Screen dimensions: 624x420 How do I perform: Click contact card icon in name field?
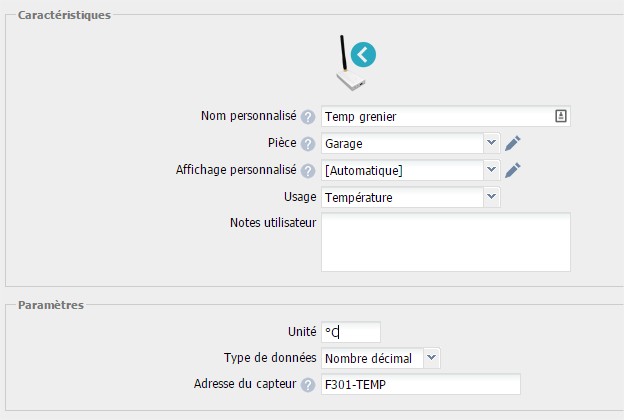pos(561,116)
